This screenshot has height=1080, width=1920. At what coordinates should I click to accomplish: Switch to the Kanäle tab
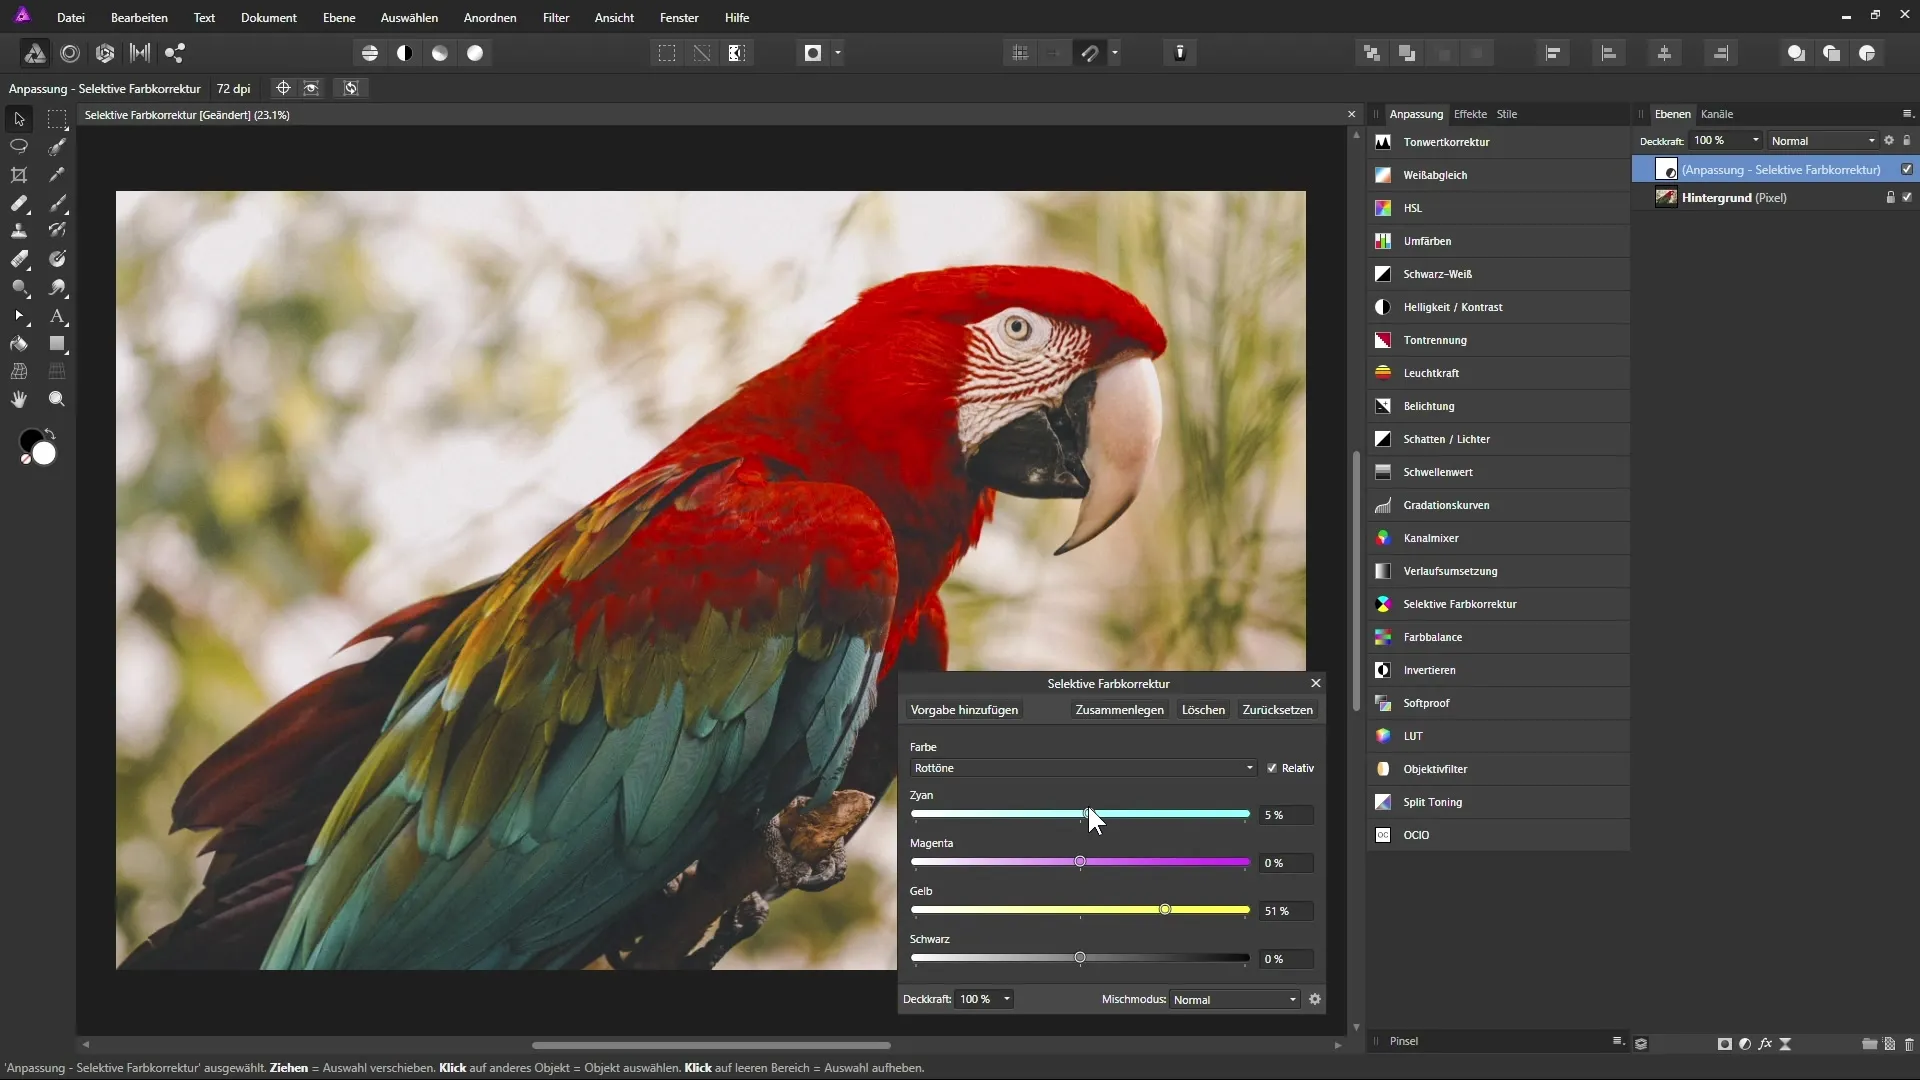pos(1717,114)
